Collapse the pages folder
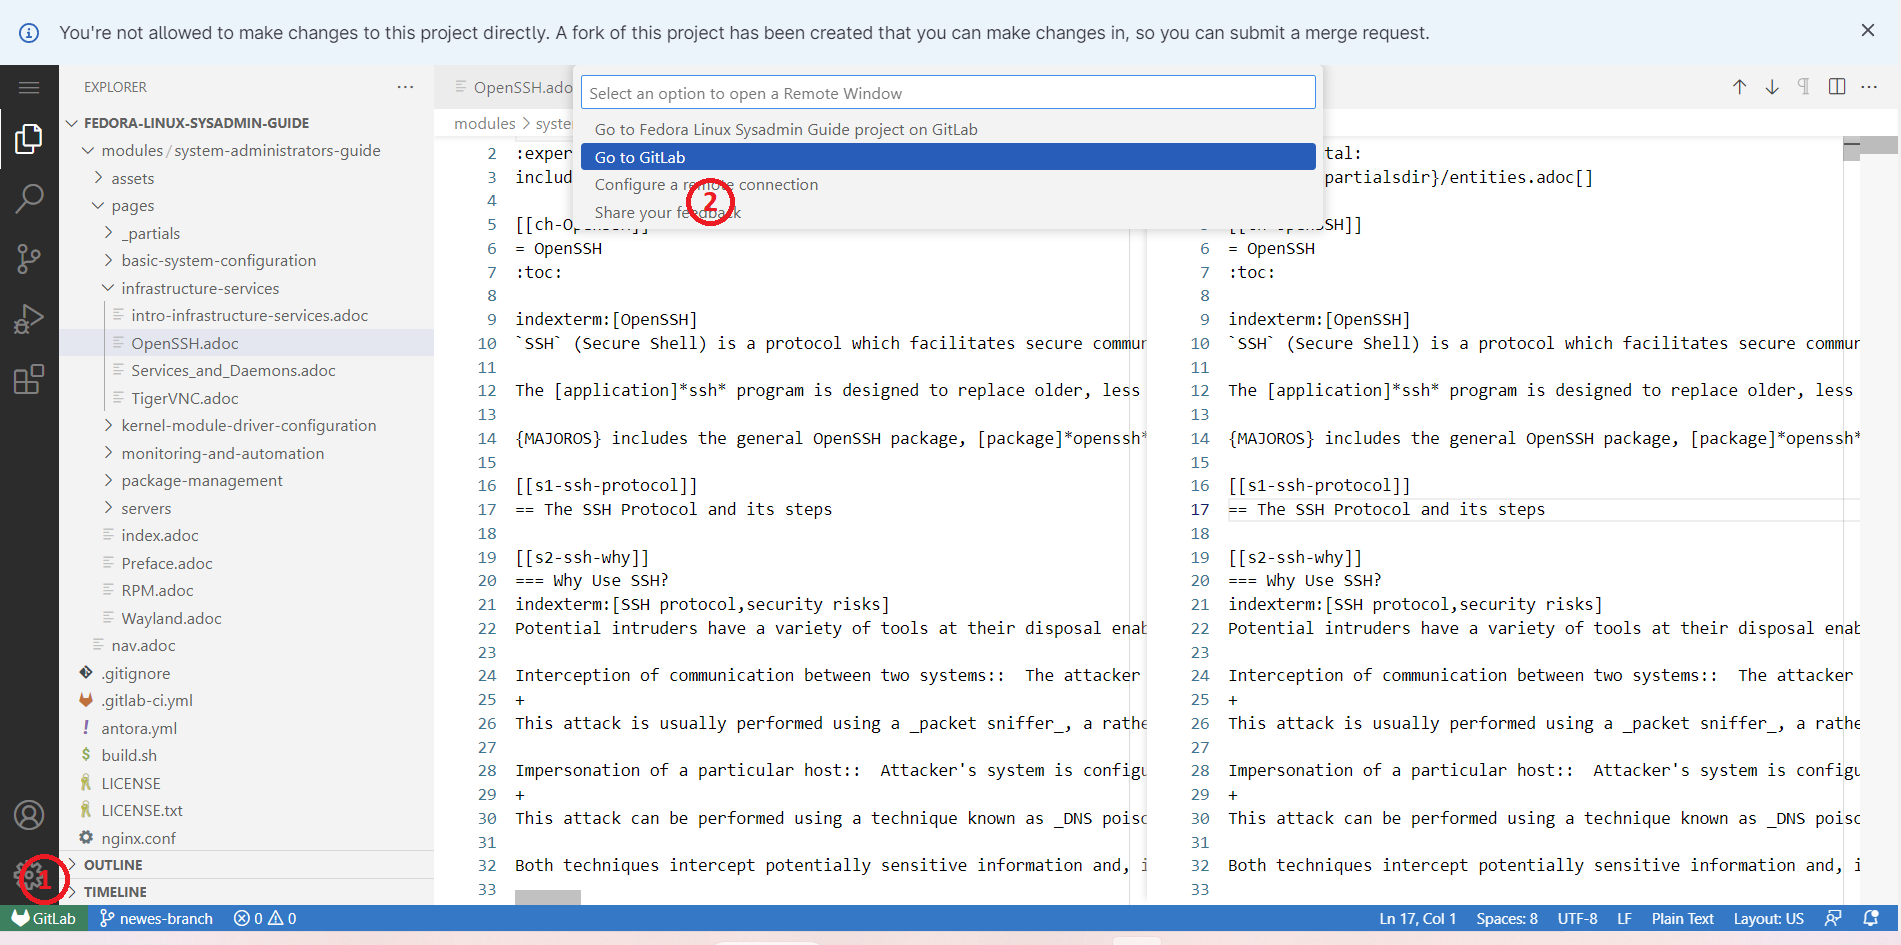 pos(246,205)
